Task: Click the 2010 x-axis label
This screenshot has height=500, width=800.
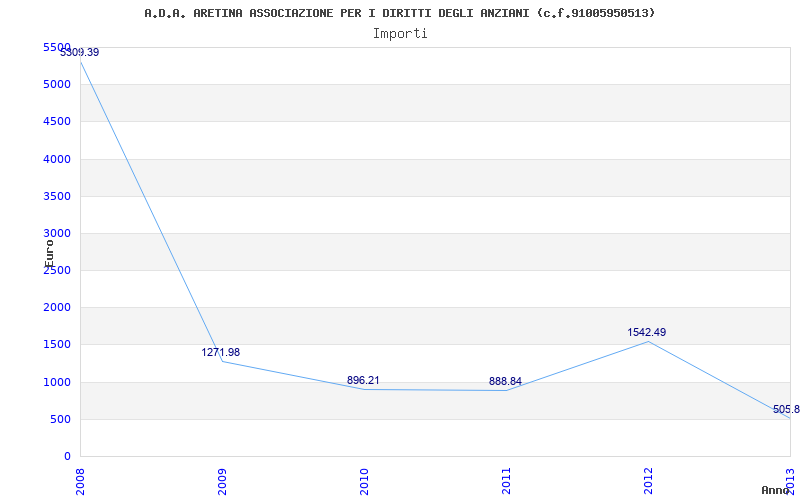Action: point(364,482)
